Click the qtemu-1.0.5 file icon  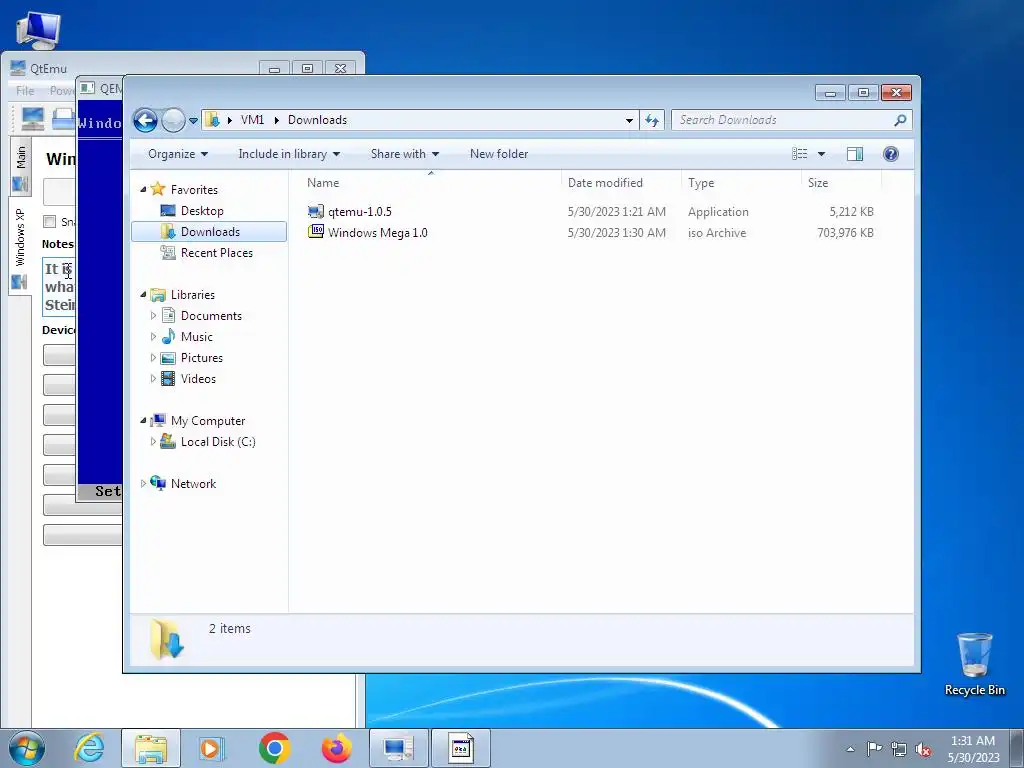tap(315, 212)
